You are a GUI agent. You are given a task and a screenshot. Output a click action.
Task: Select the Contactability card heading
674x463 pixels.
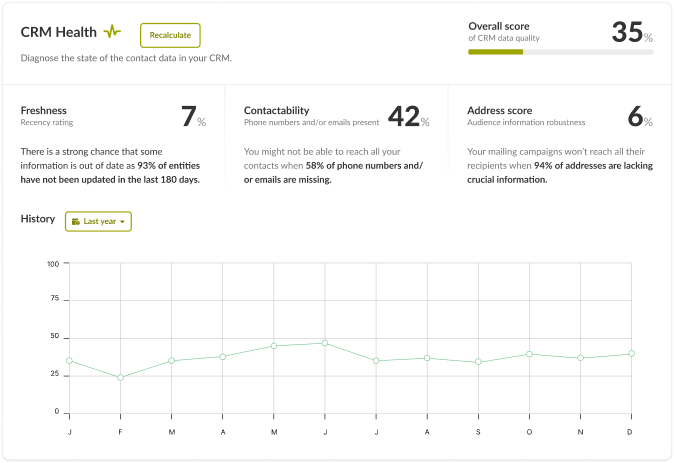276,110
